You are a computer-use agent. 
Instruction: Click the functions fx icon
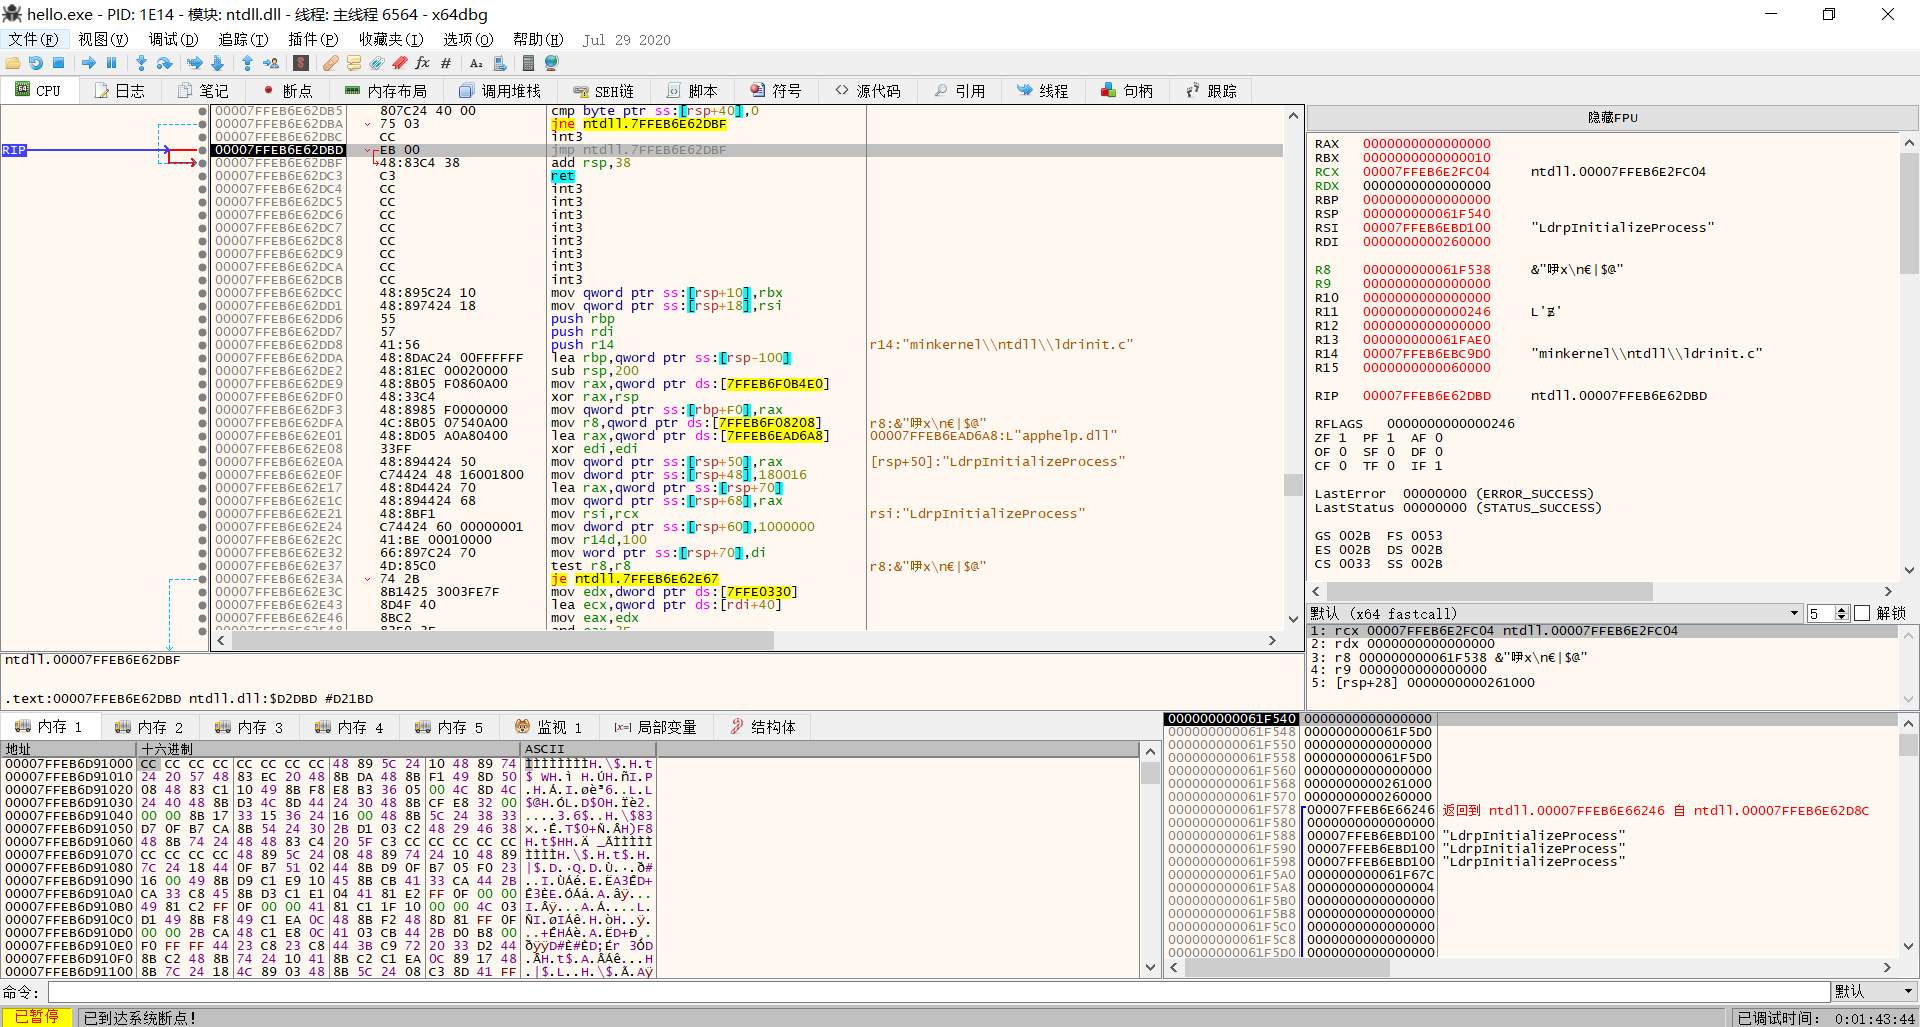pyautogui.click(x=423, y=63)
